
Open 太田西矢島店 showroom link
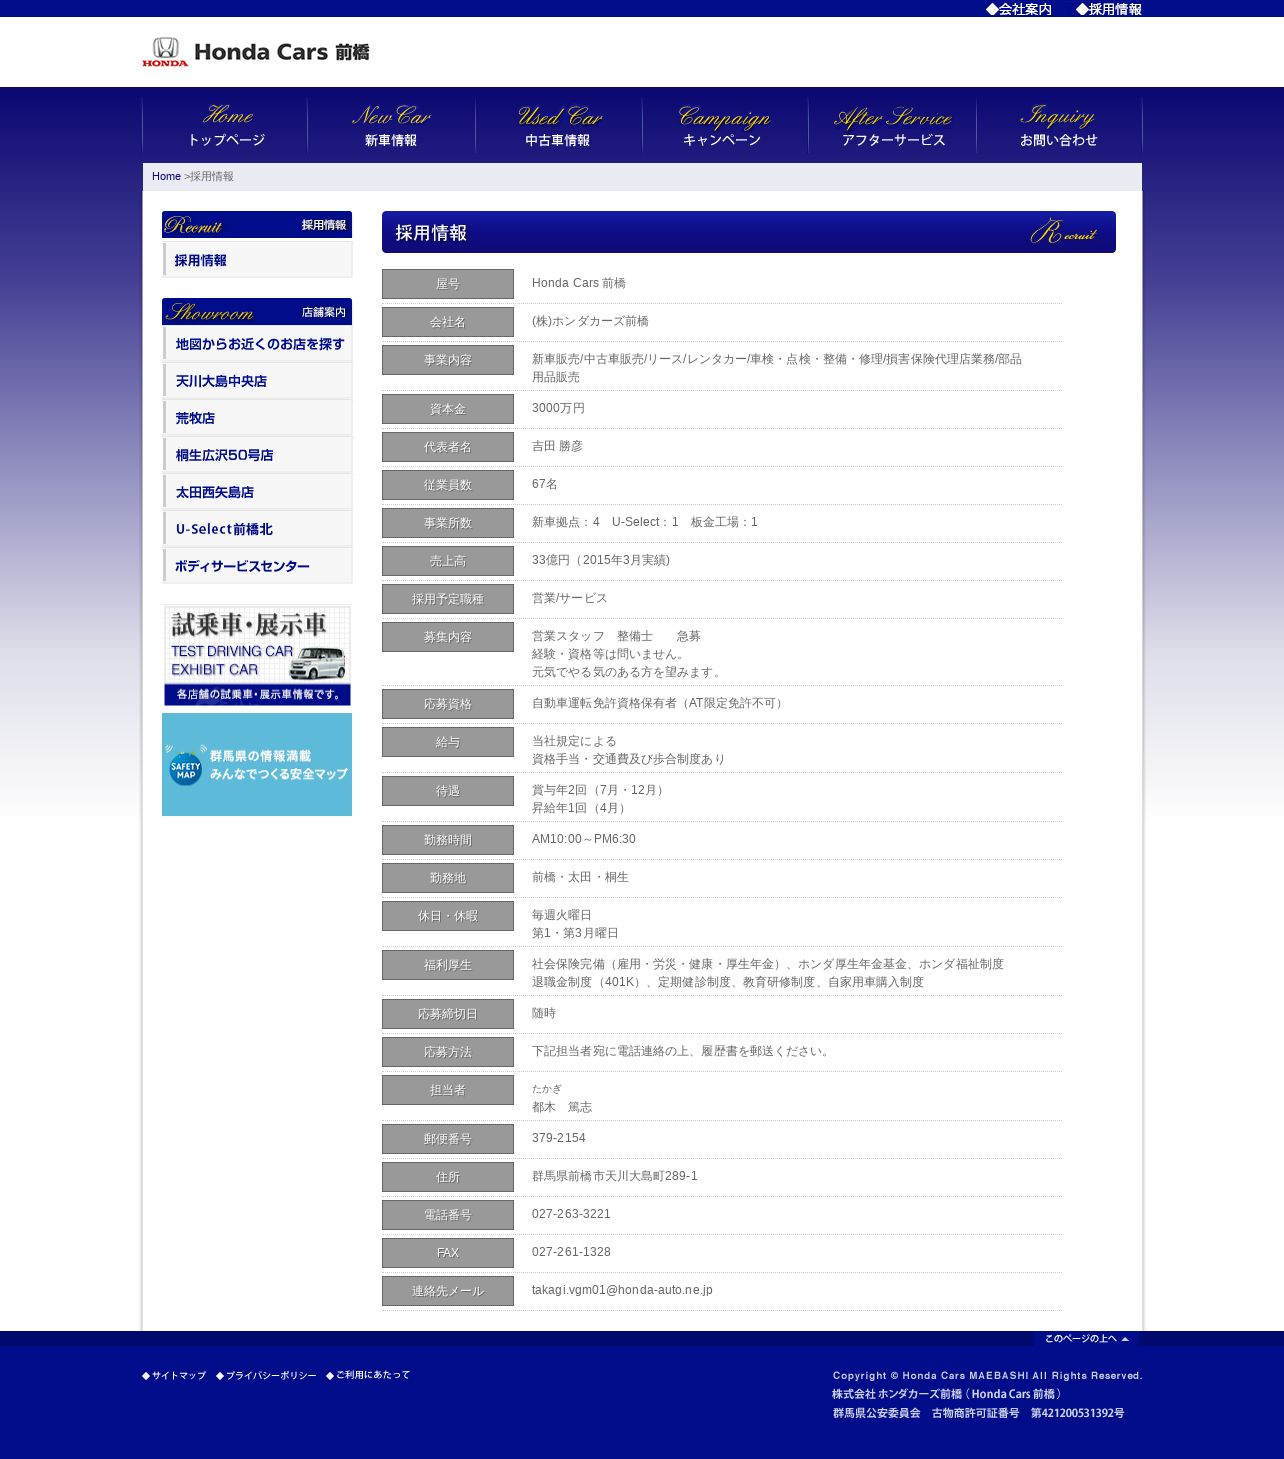pos(257,492)
